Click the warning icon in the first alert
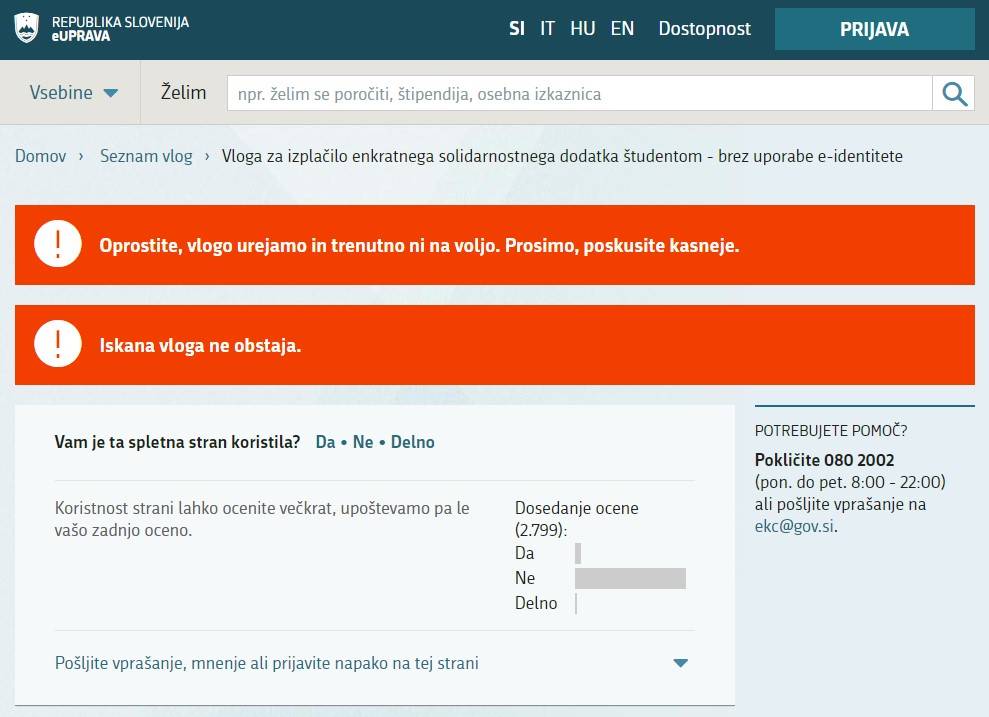Viewport: 989px width, 717px height. tap(57, 245)
